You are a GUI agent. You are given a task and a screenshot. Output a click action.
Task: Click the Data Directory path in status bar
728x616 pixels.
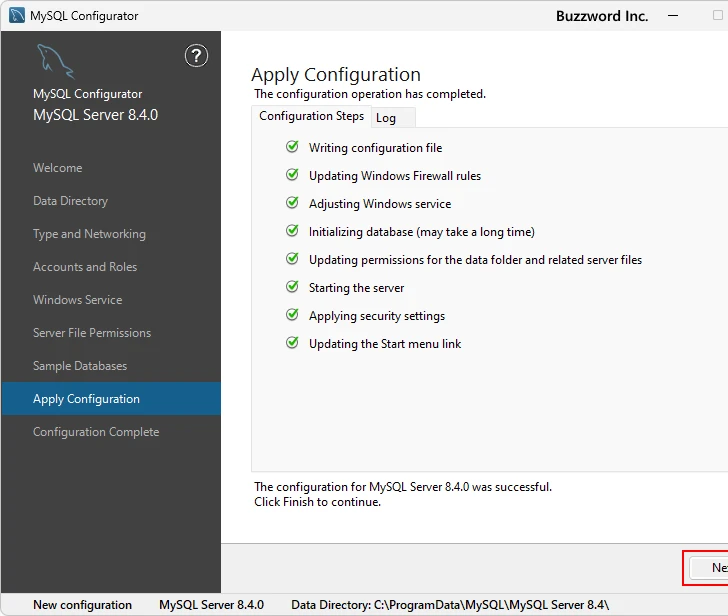450,605
